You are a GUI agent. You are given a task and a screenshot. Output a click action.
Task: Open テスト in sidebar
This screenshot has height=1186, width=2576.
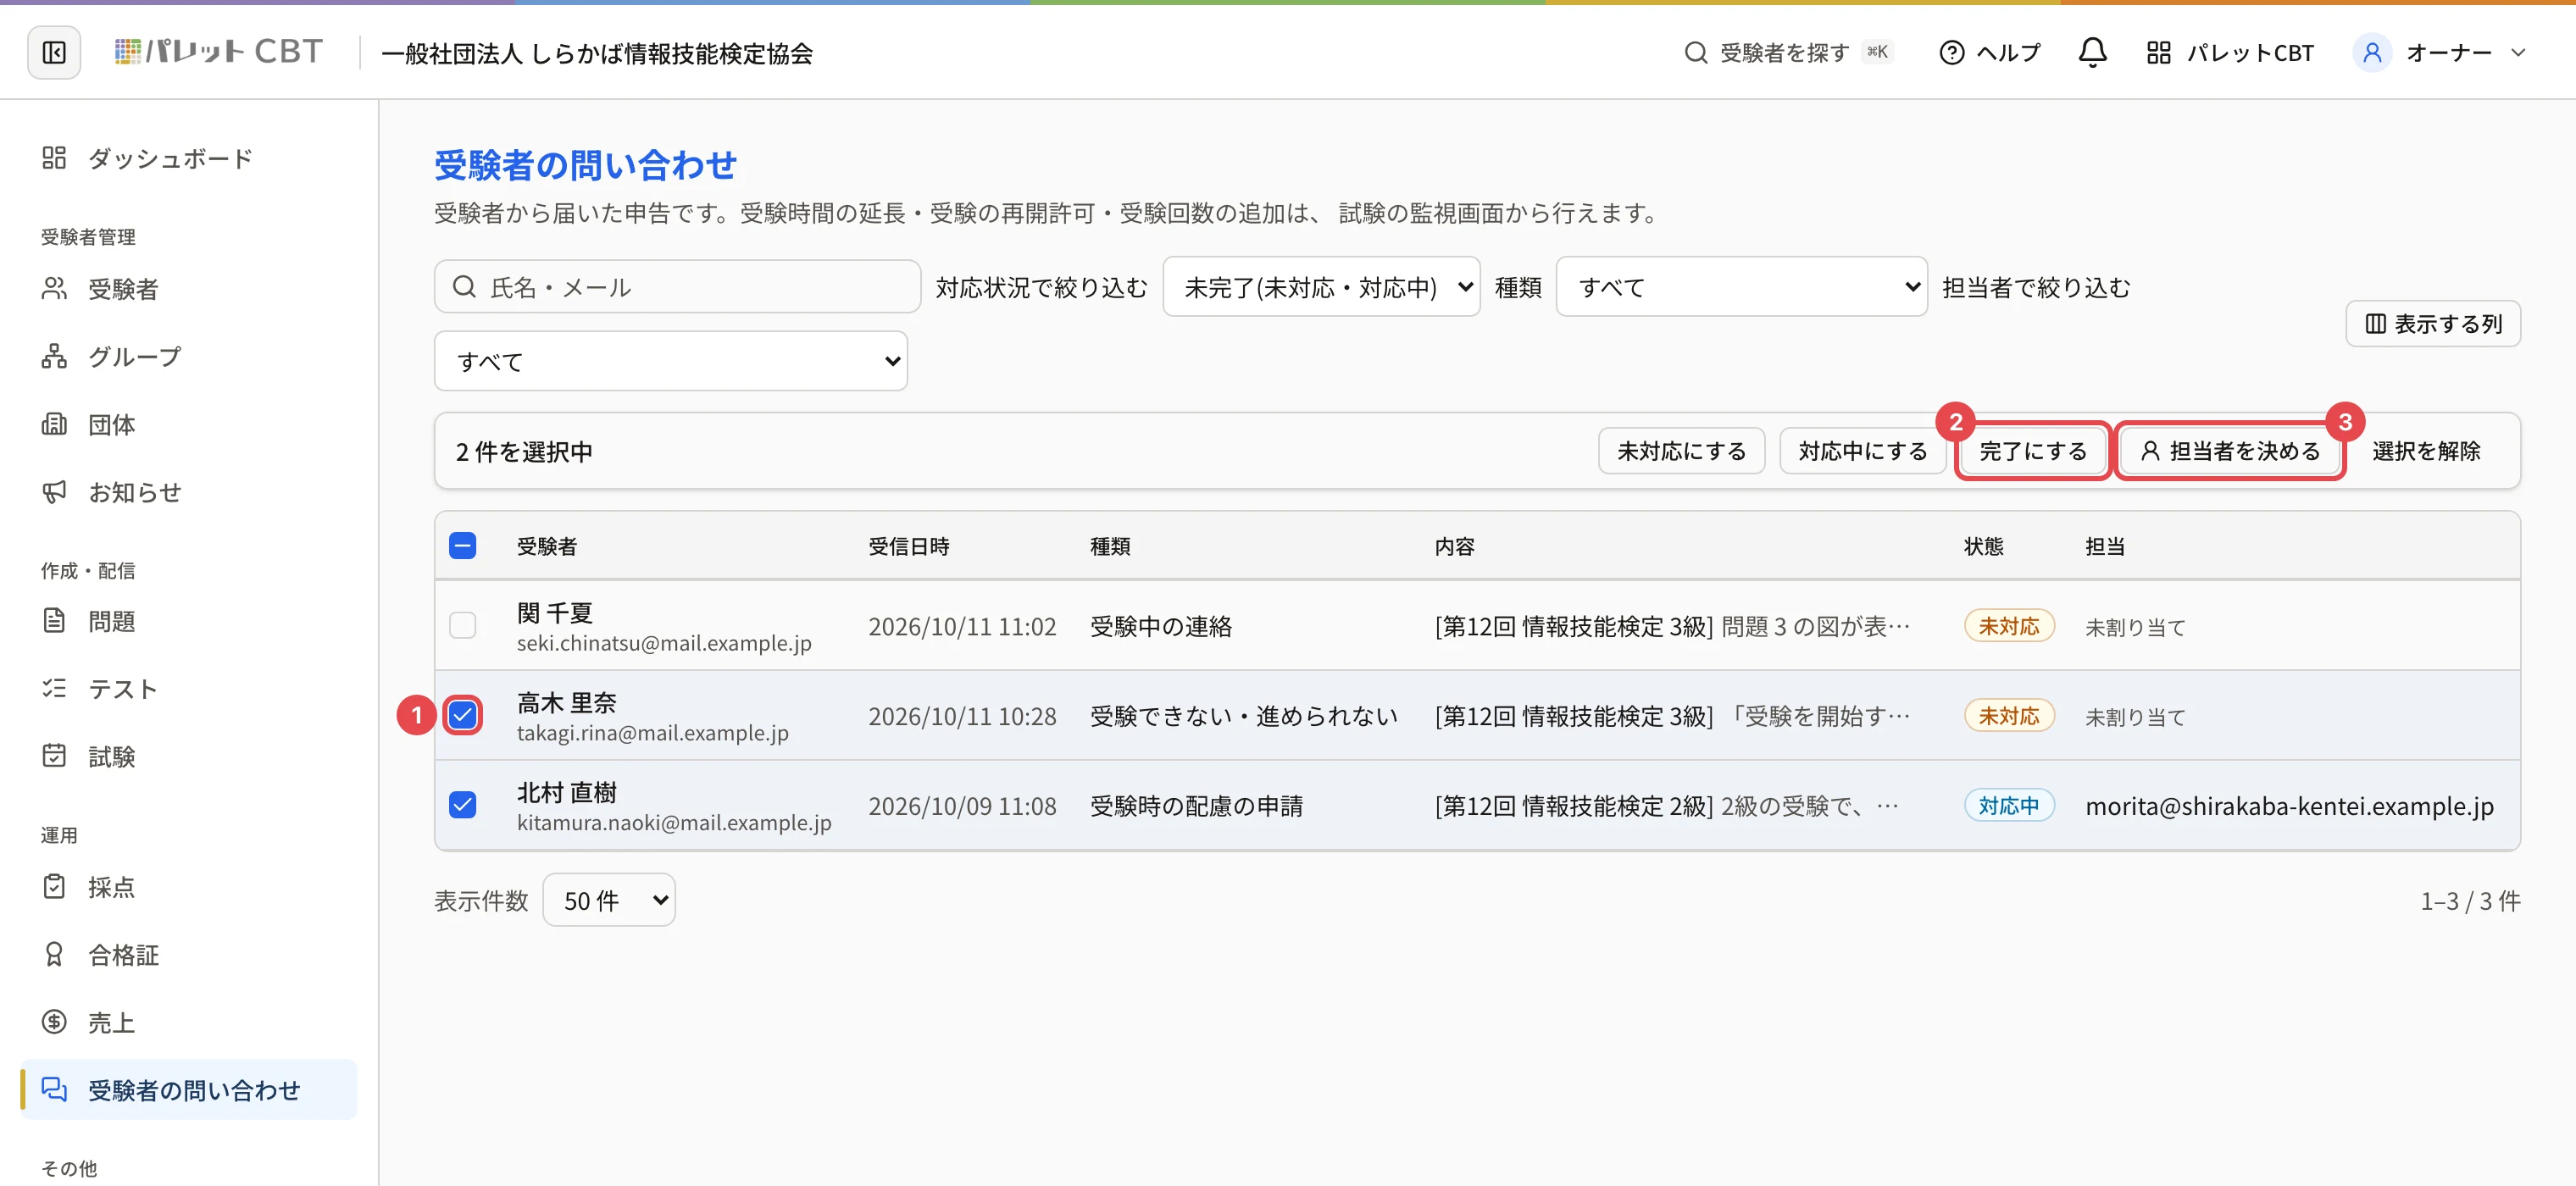188,689
